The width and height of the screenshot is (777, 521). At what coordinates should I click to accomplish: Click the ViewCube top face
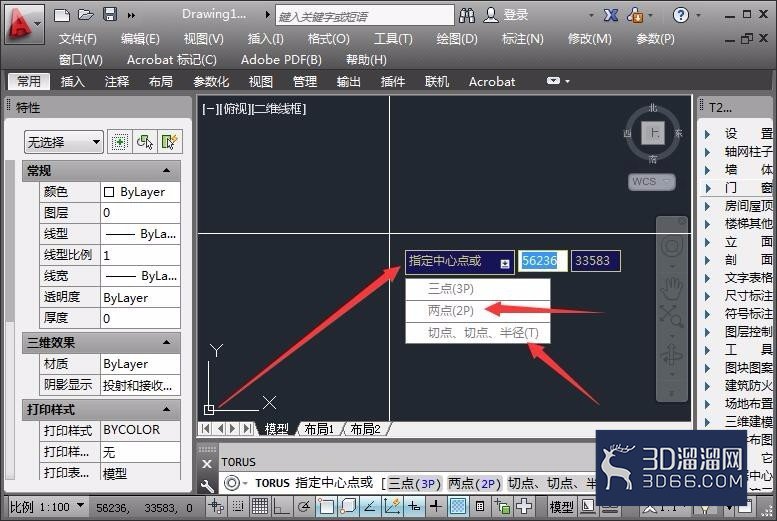tap(653, 133)
